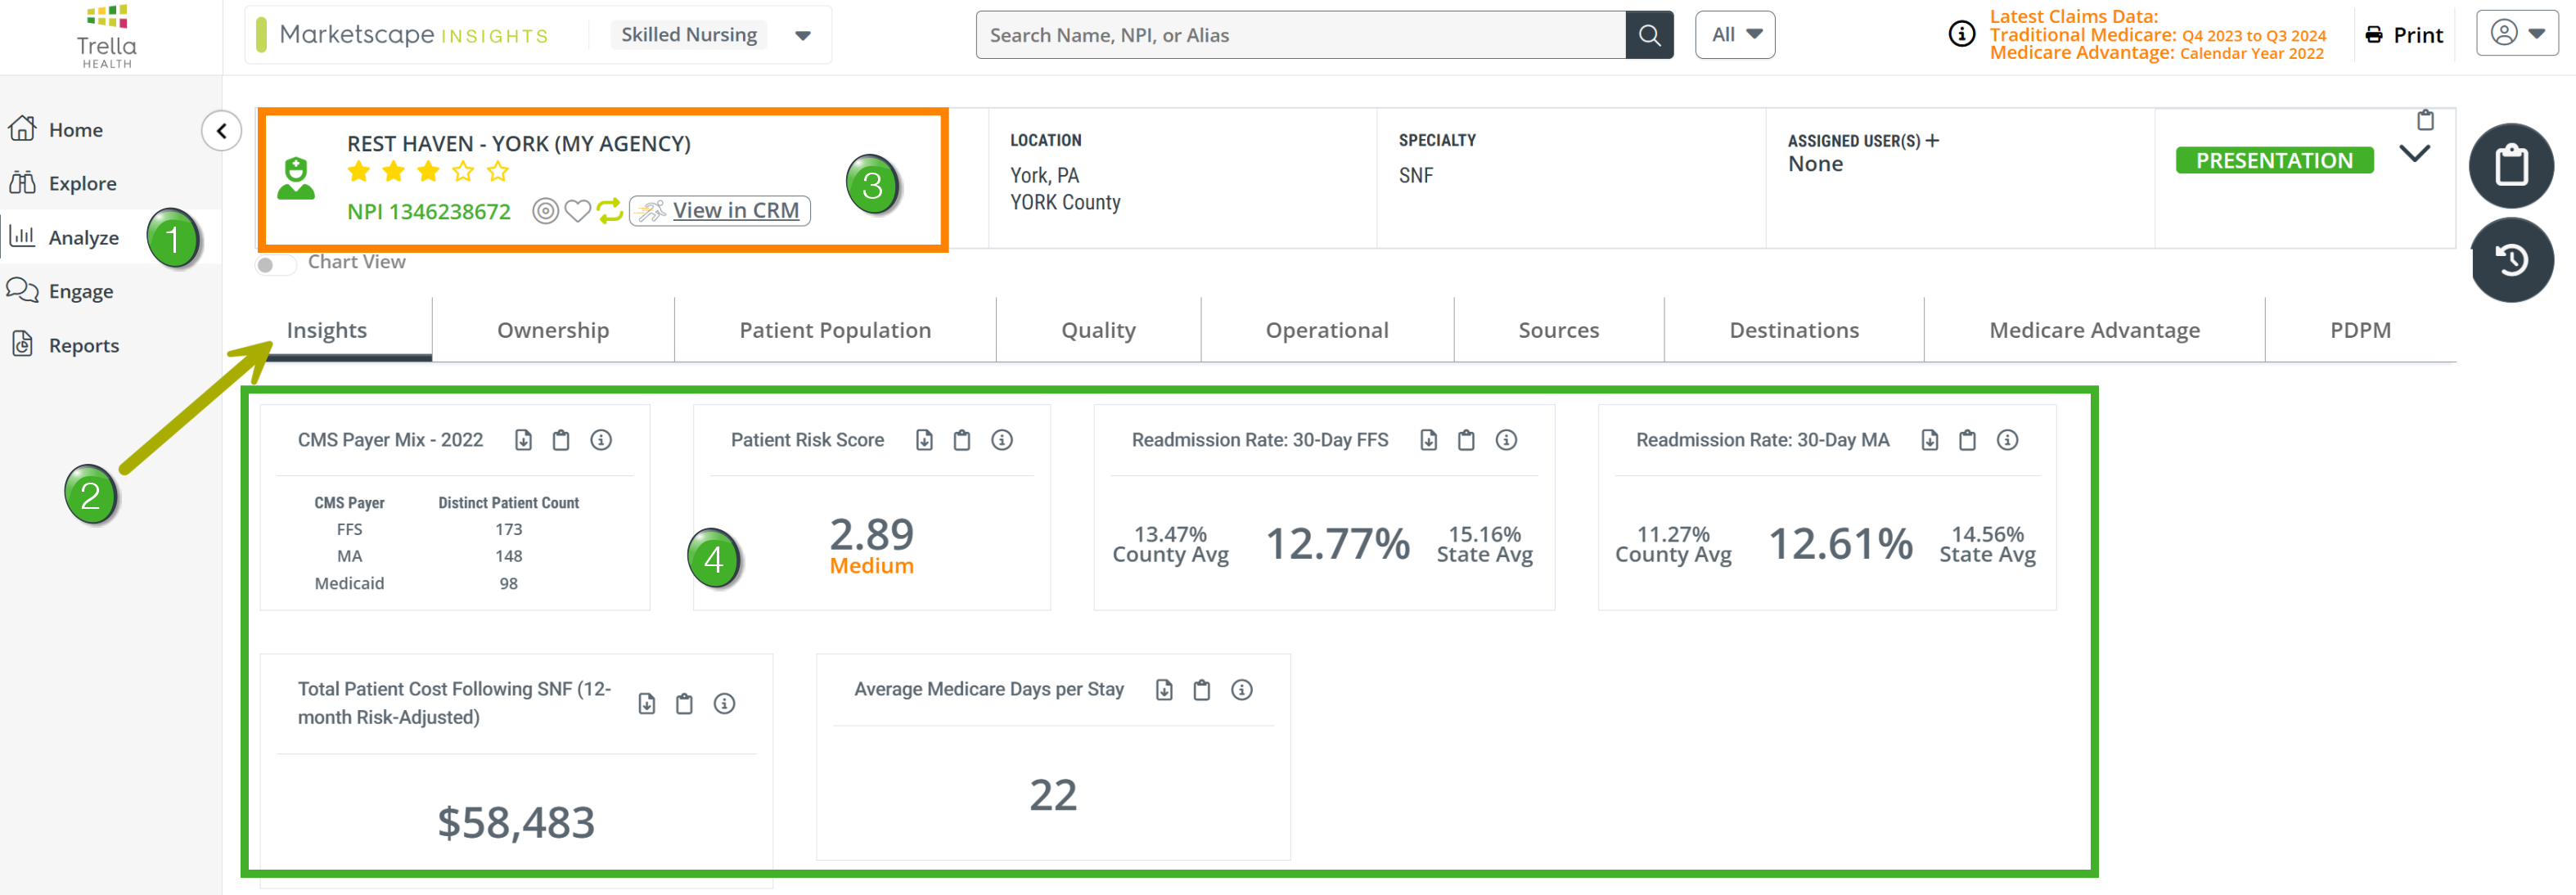Click NPI 1346238672 text
The image size is (2576, 895).
point(429,212)
